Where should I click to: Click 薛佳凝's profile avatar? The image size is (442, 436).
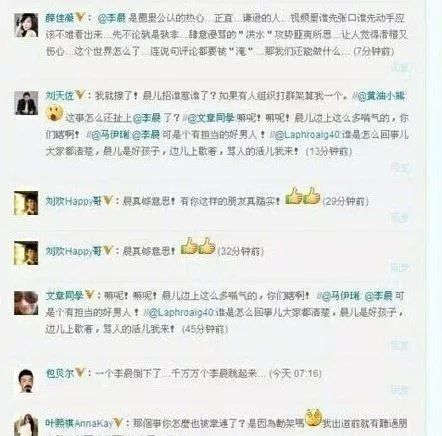point(26,25)
